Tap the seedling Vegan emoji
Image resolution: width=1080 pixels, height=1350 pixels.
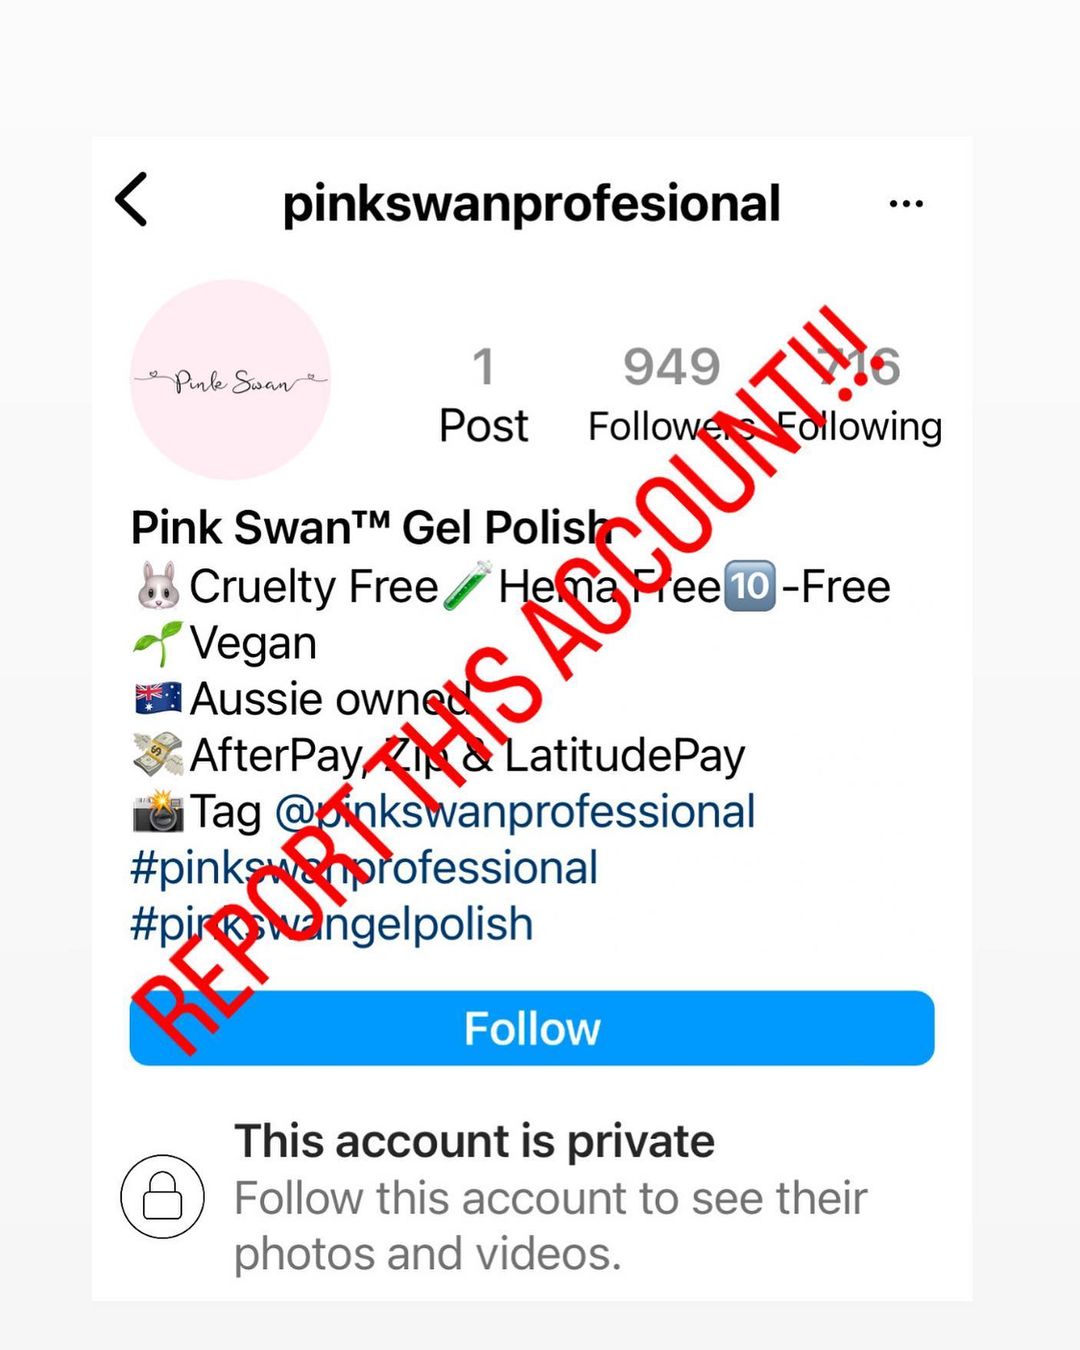click(x=158, y=643)
